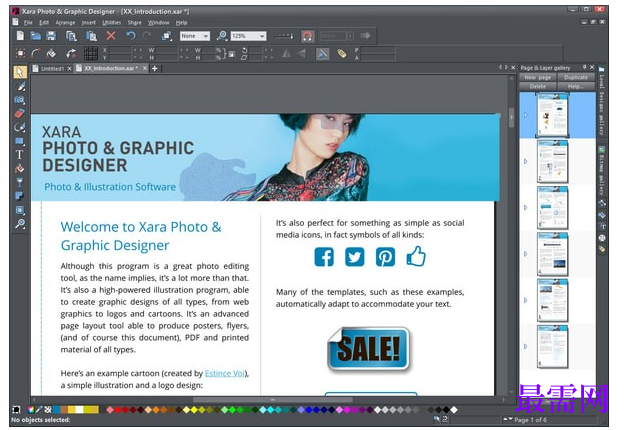This screenshot has width=627, height=430.
Task: Select the Shape Editor tool
Action: point(20,127)
